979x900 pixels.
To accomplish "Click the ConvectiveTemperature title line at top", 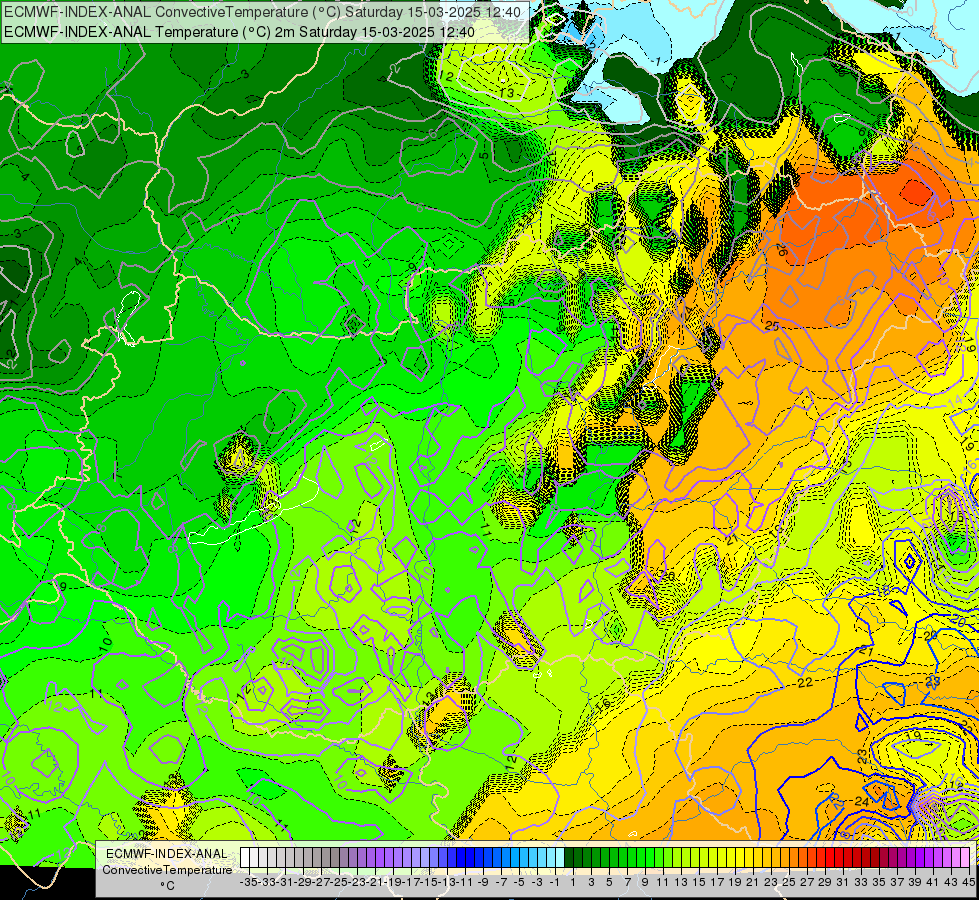I will click(x=262, y=12).
